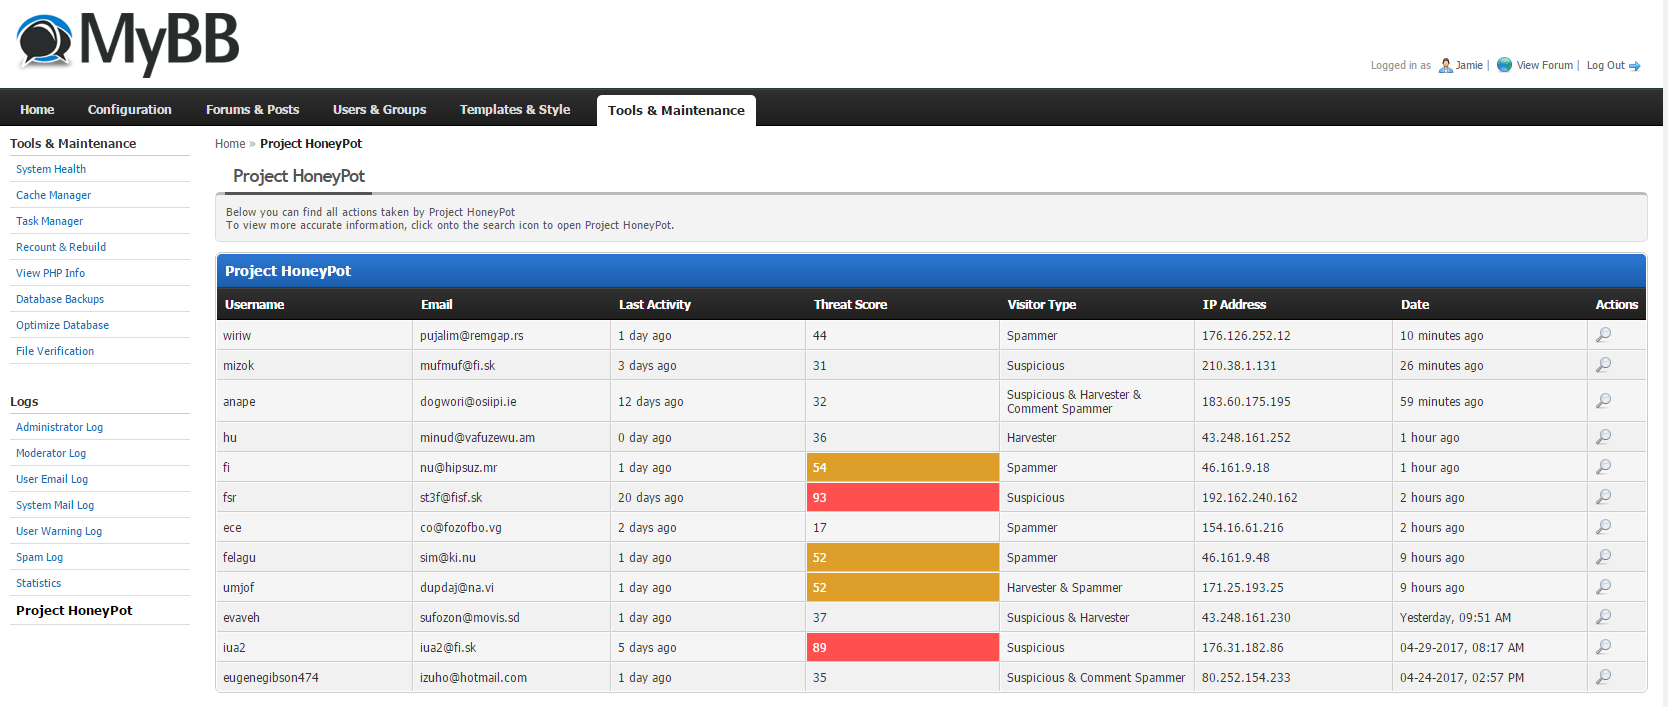Click the Home breadcrumb link
The width and height of the screenshot is (1668, 707).
point(229,144)
